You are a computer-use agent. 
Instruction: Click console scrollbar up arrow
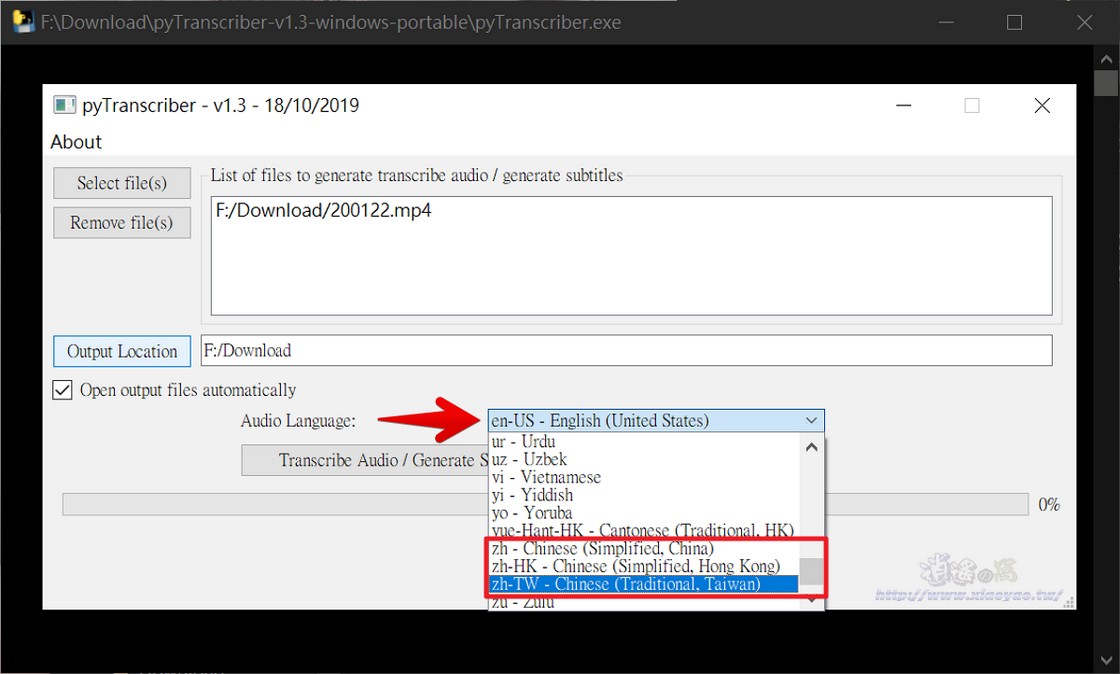(x=1106, y=58)
